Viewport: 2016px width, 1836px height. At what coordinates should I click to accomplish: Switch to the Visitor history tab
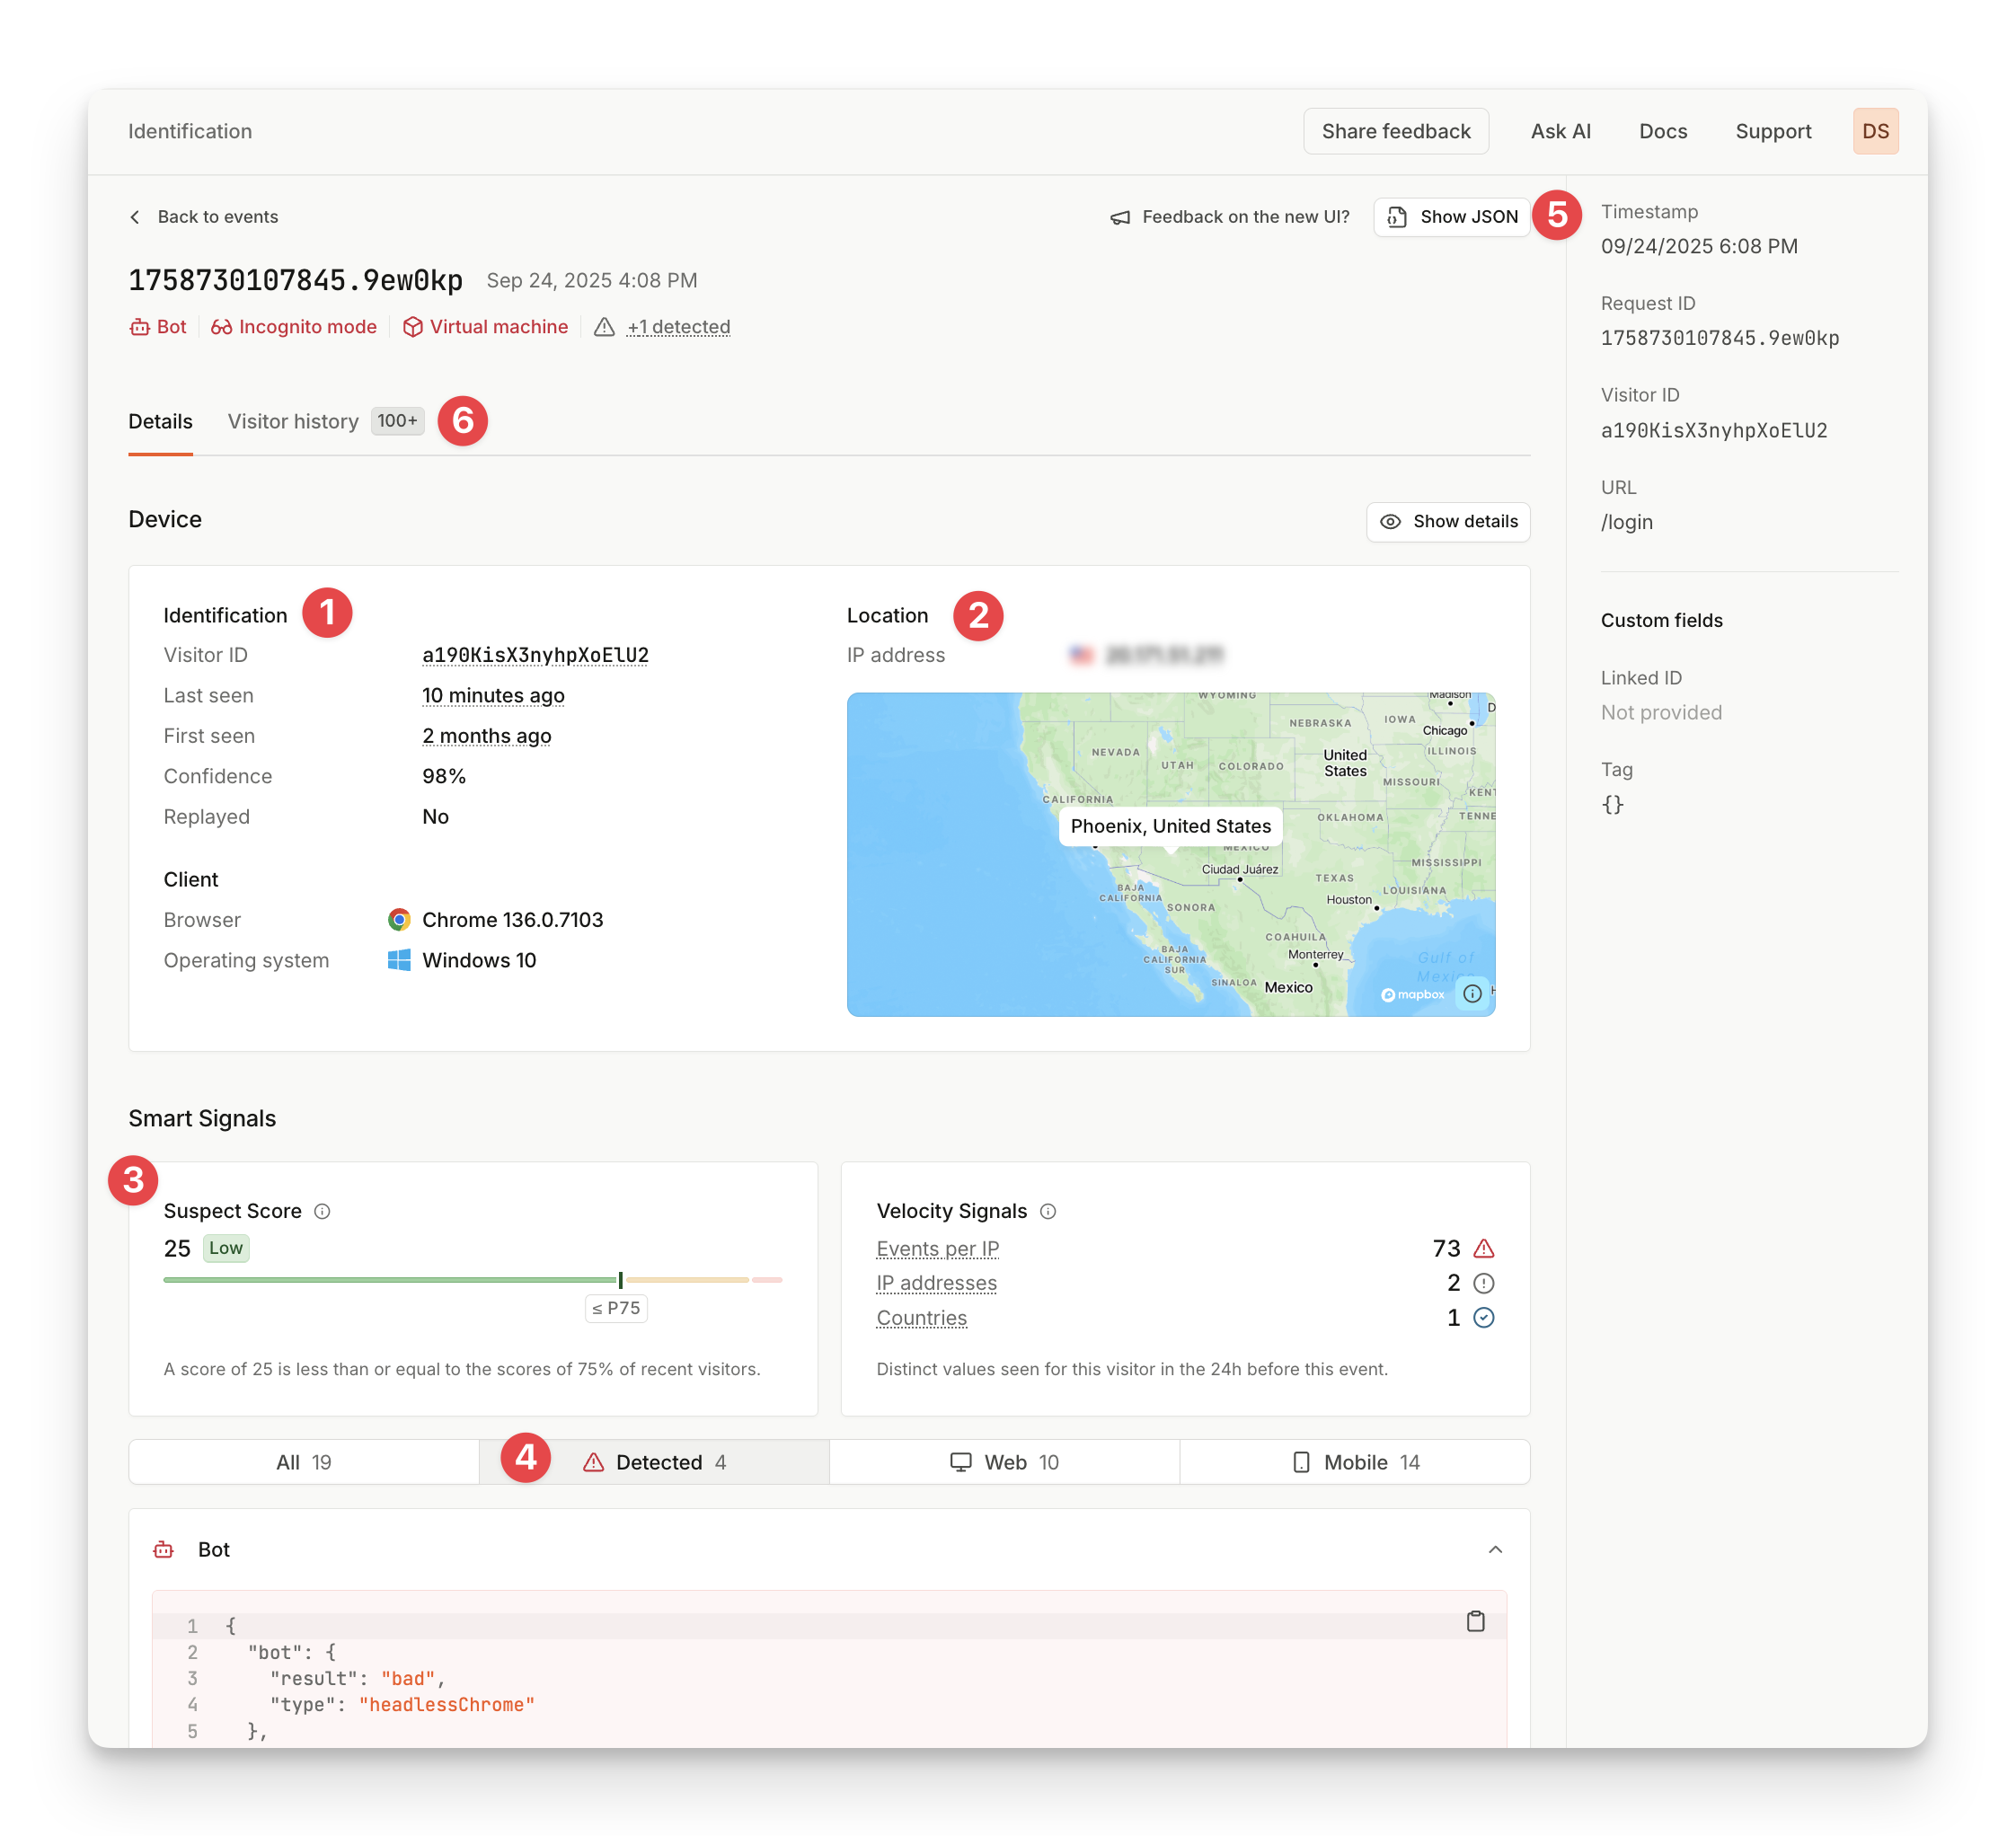[293, 421]
